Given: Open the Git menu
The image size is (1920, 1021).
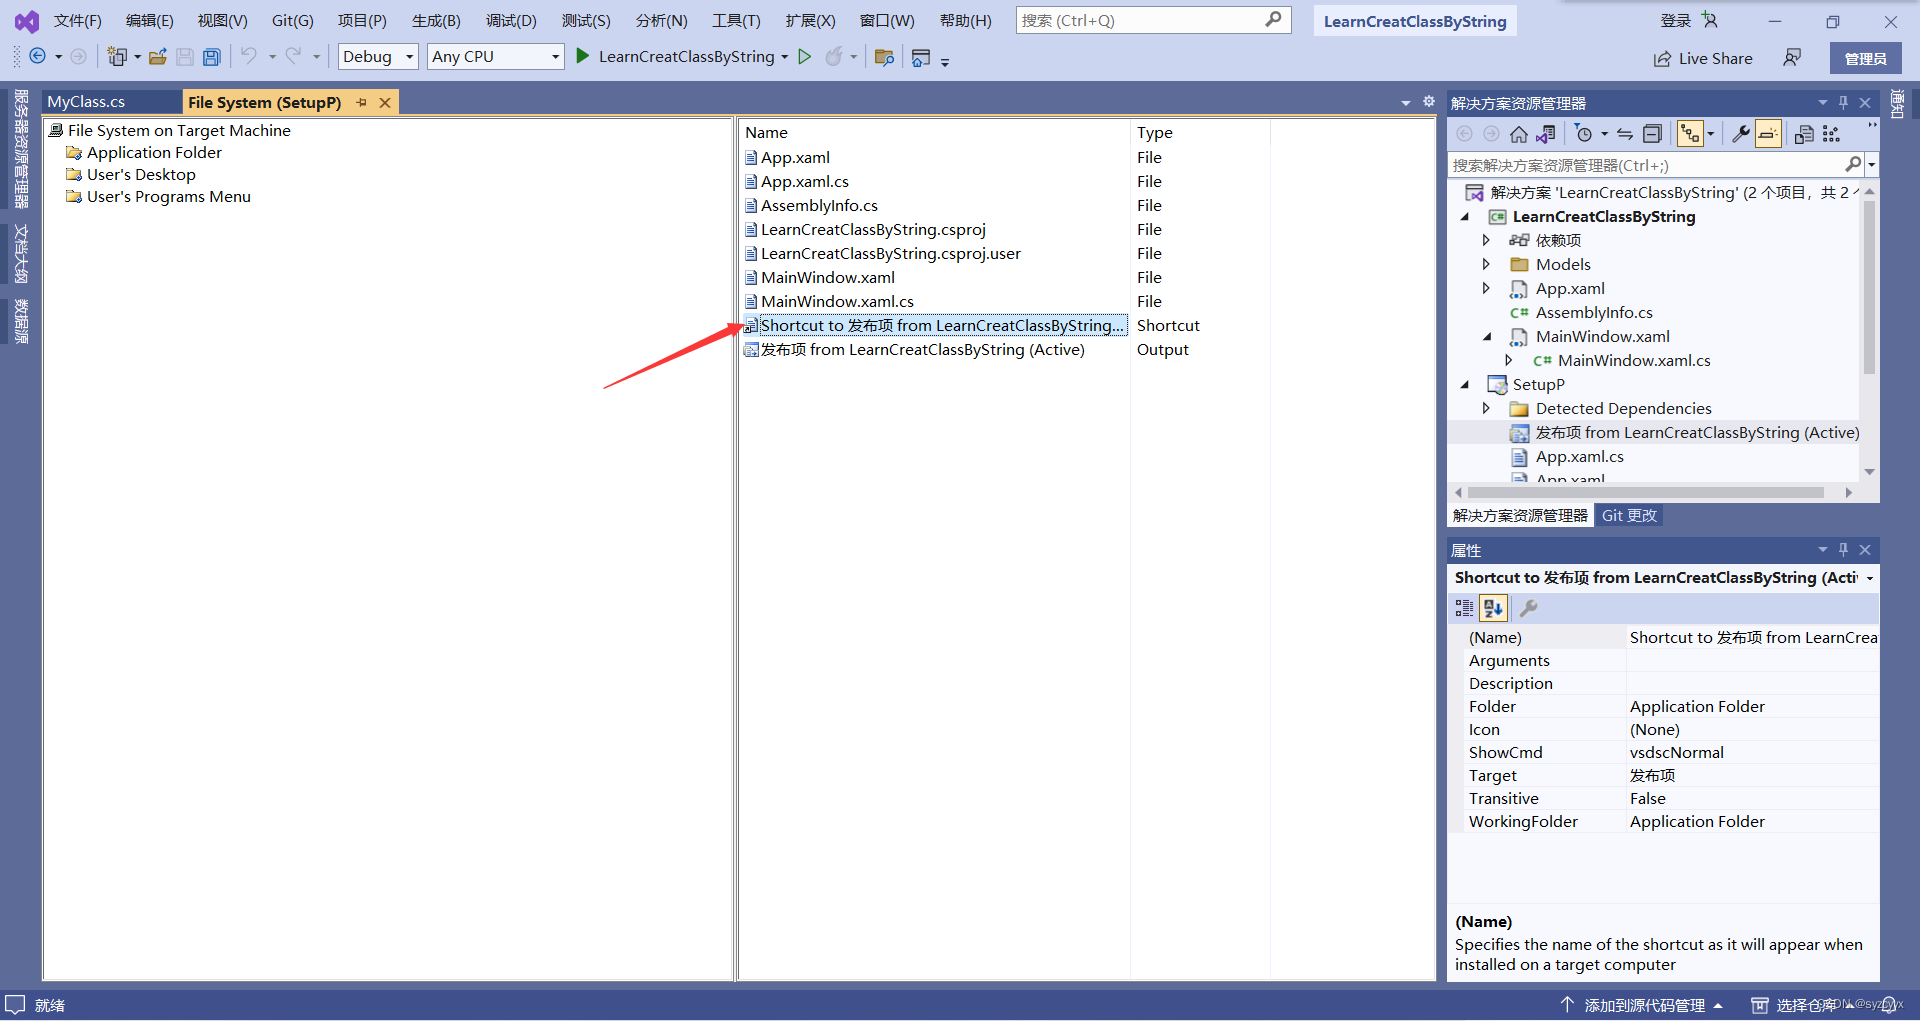Looking at the screenshot, I should tap(291, 19).
